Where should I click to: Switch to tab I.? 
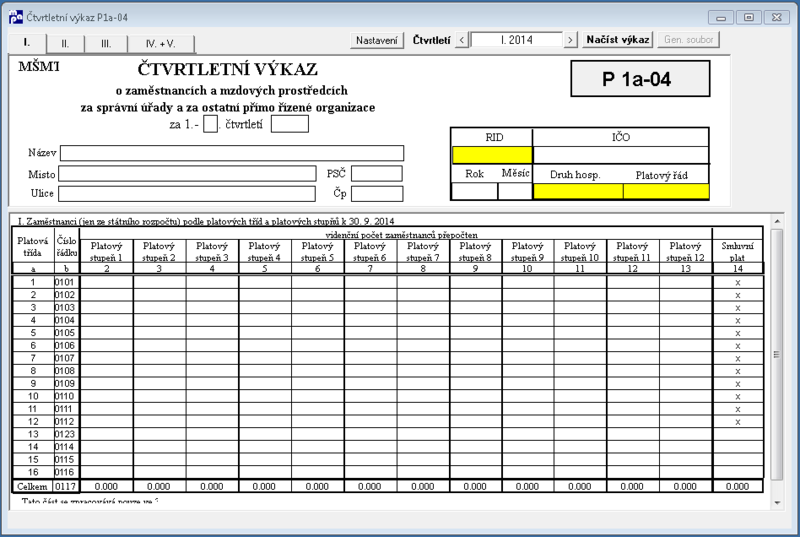pyautogui.click(x=27, y=43)
